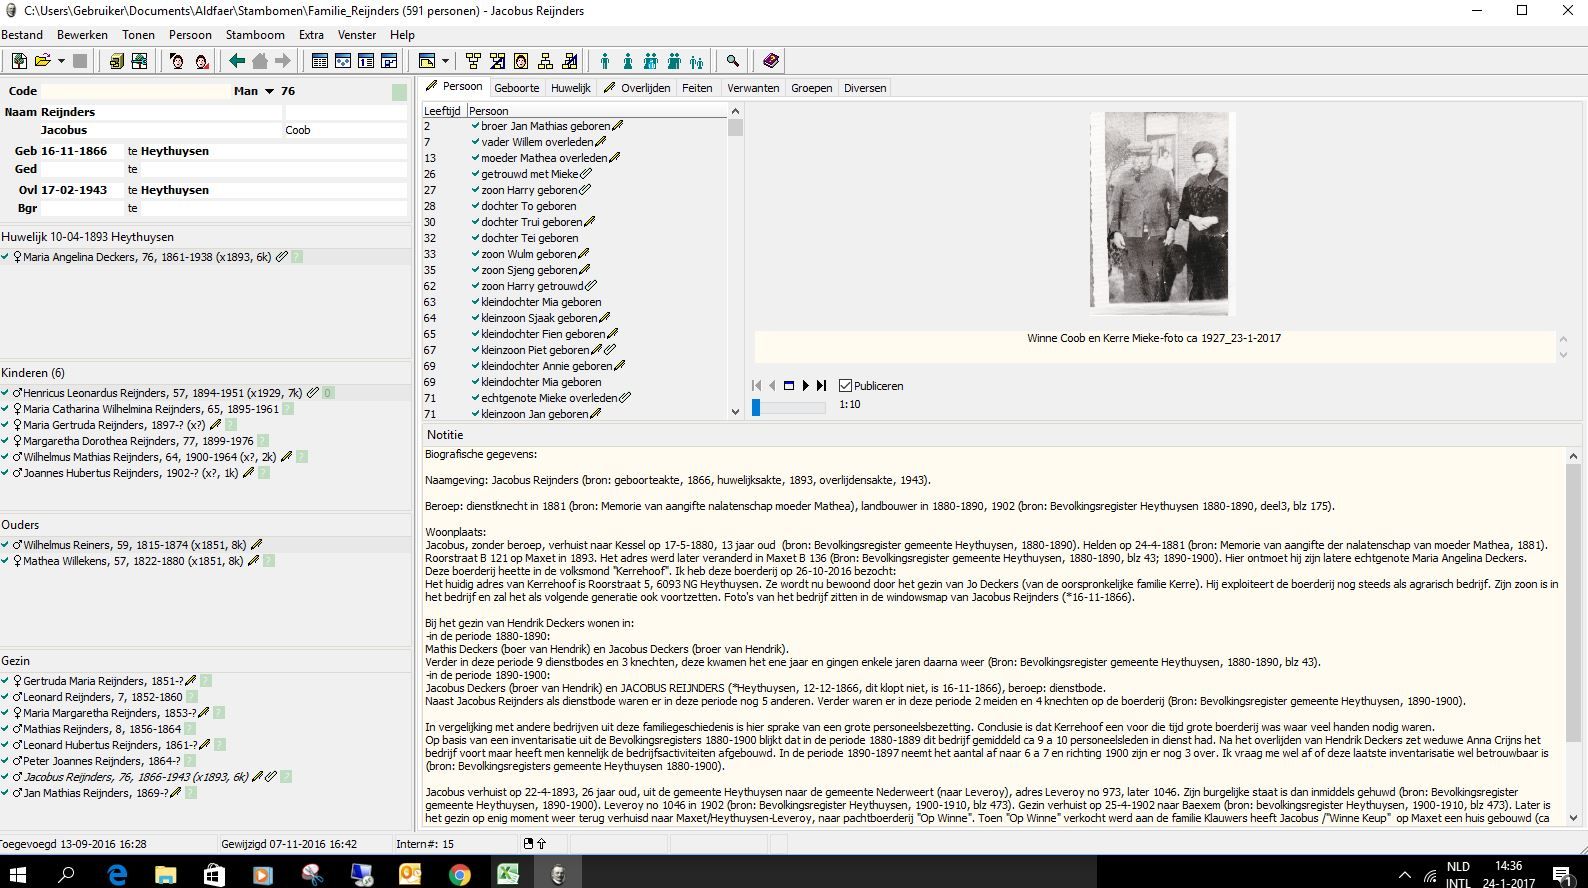Select sibling Jan Mathias Reijnders
Viewport: 1588px width, 888px height.
(96, 793)
